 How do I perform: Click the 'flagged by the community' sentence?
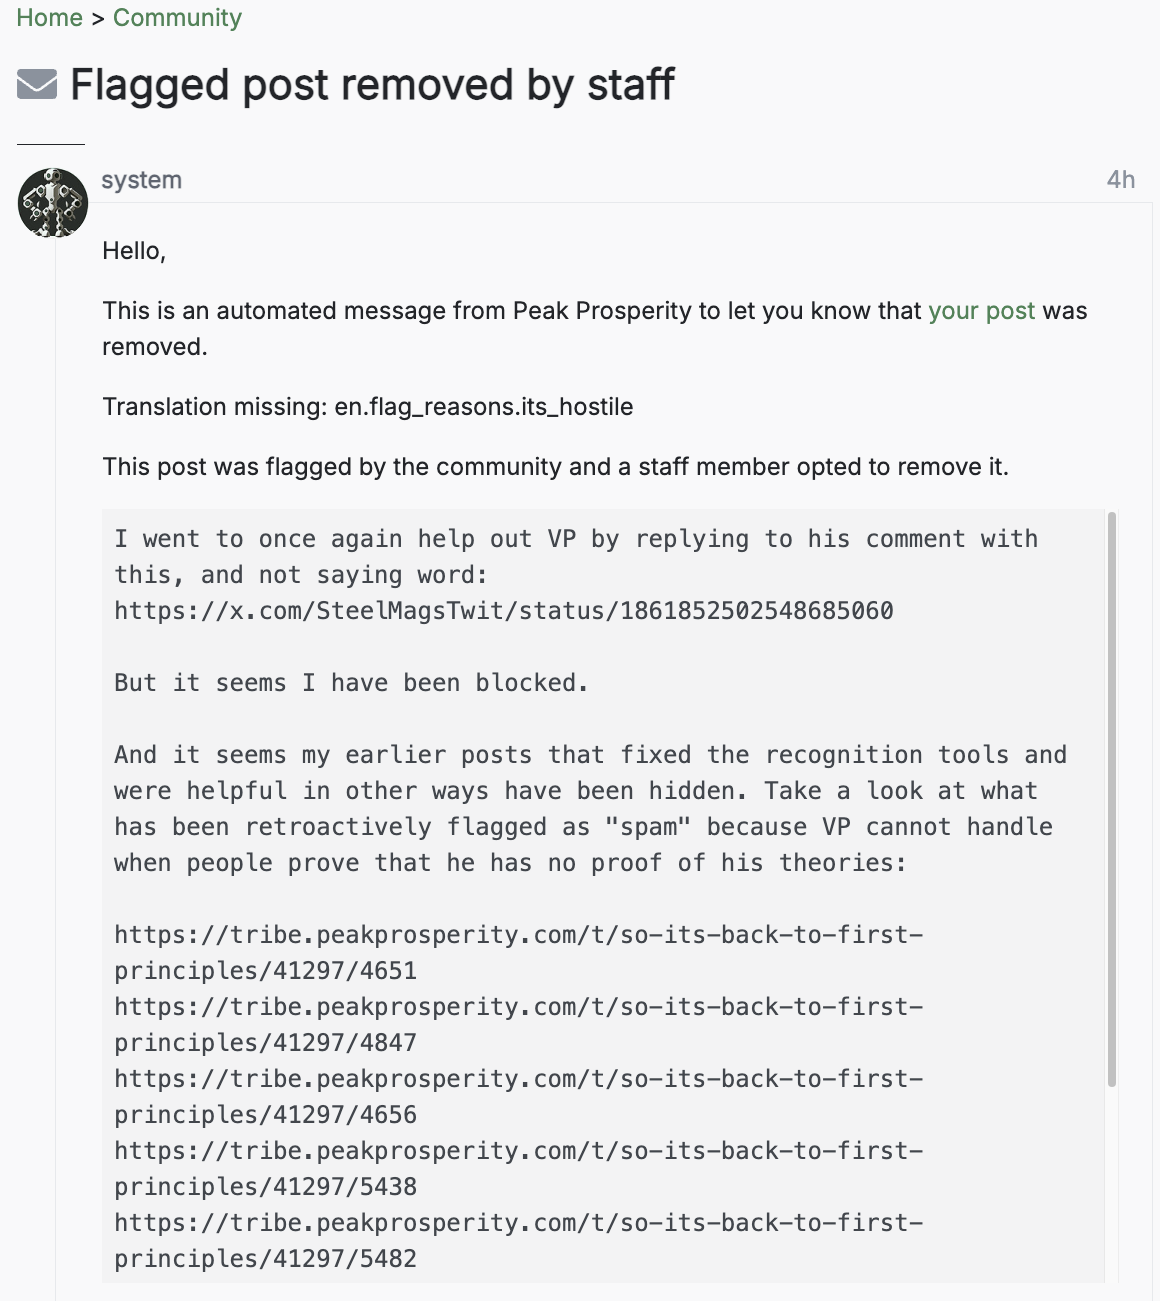[x=555, y=467]
